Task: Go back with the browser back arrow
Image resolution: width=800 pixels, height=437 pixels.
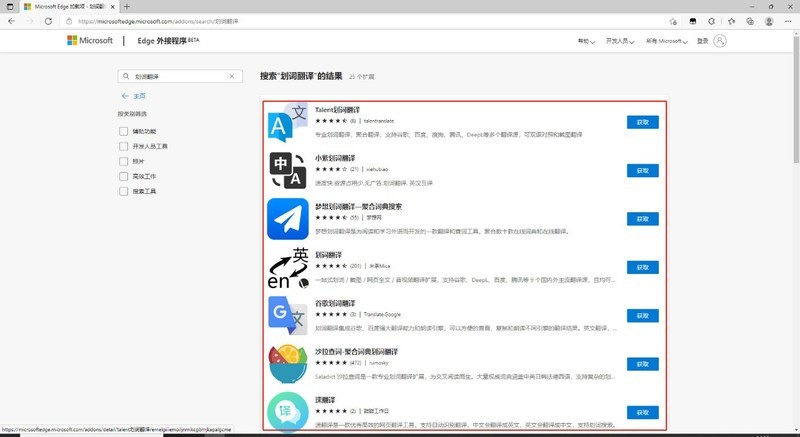Action: click(11, 21)
